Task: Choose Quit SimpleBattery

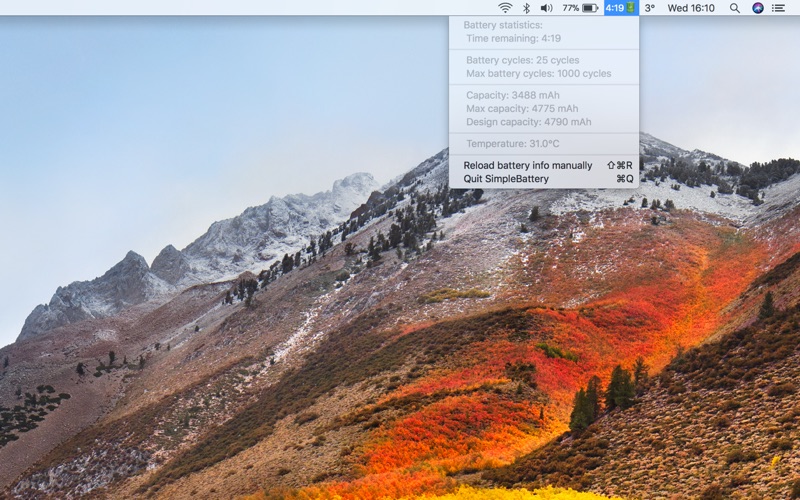Action: 544,179
